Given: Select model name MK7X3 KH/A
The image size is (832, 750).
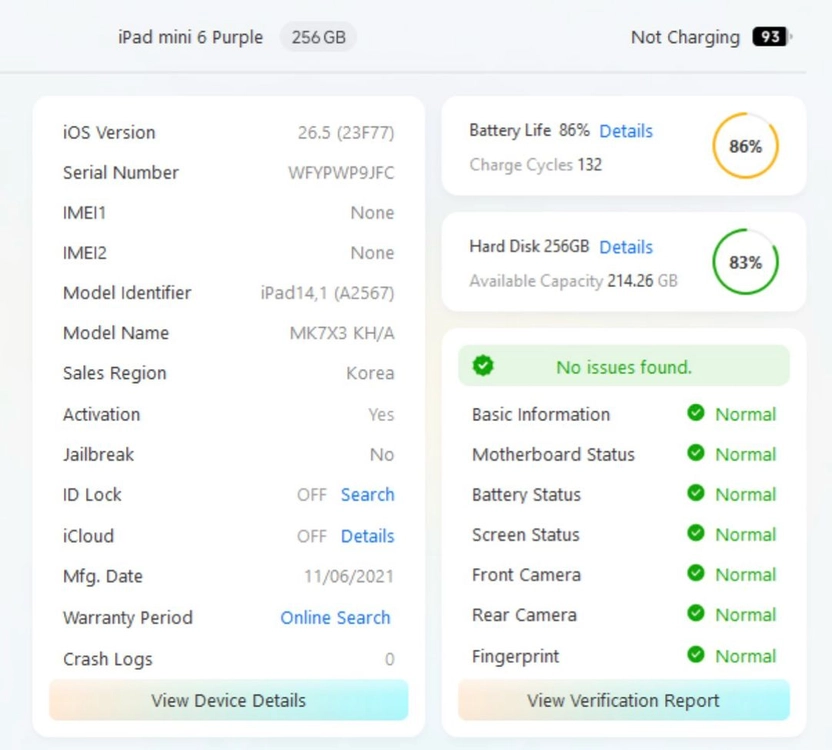Looking at the screenshot, I should click(x=342, y=333).
